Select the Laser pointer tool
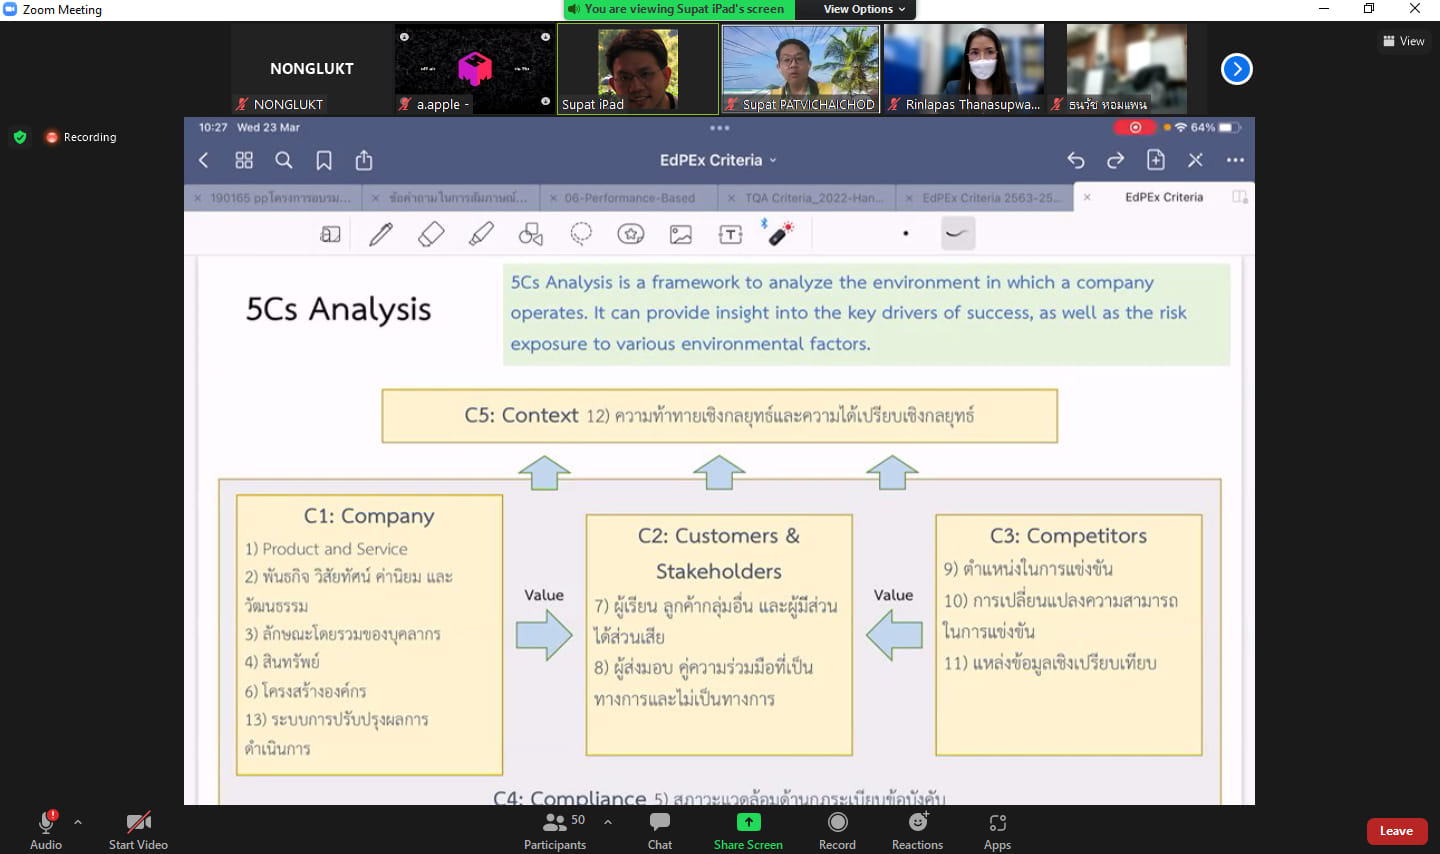Viewport: 1440px width, 854px height. click(x=779, y=233)
